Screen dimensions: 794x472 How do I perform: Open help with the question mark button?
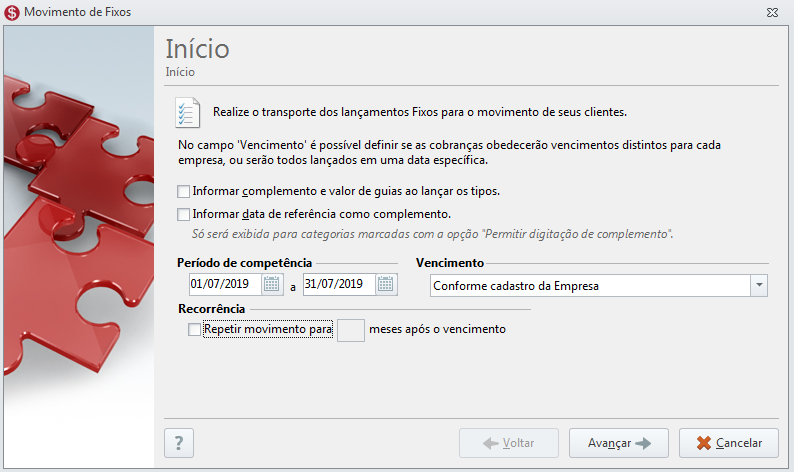click(179, 443)
